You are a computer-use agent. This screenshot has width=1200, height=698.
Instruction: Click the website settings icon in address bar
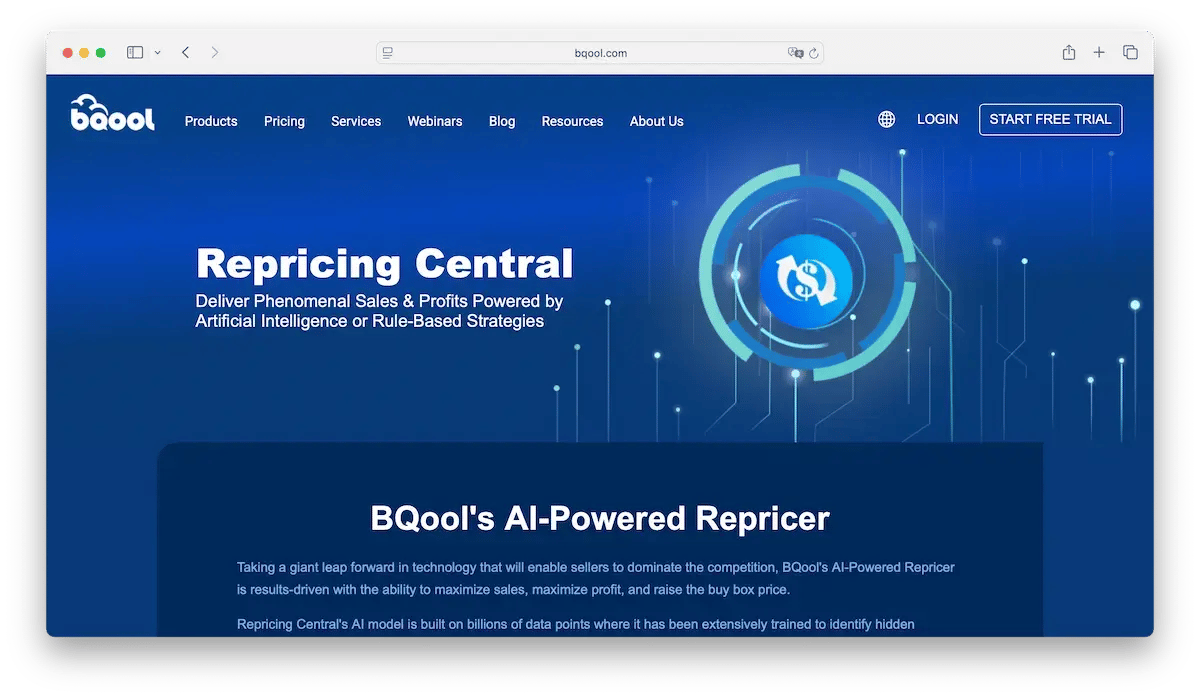388,52
